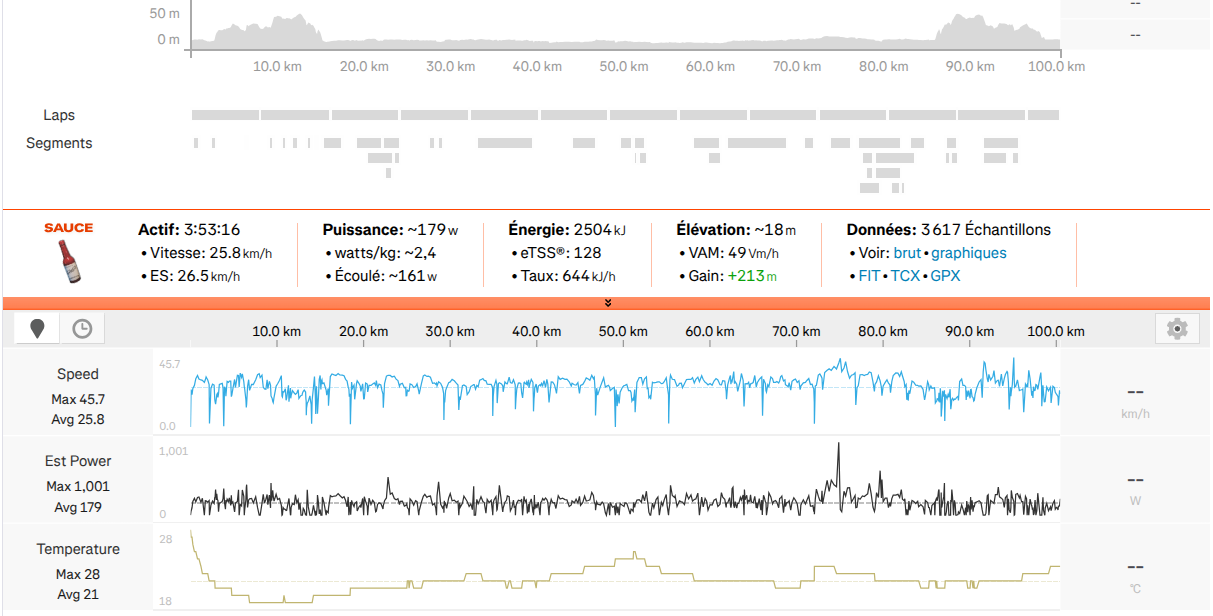Click 'Gain: +213 m' value
This screenshot has height=616, width=1213.
[732, 276]
